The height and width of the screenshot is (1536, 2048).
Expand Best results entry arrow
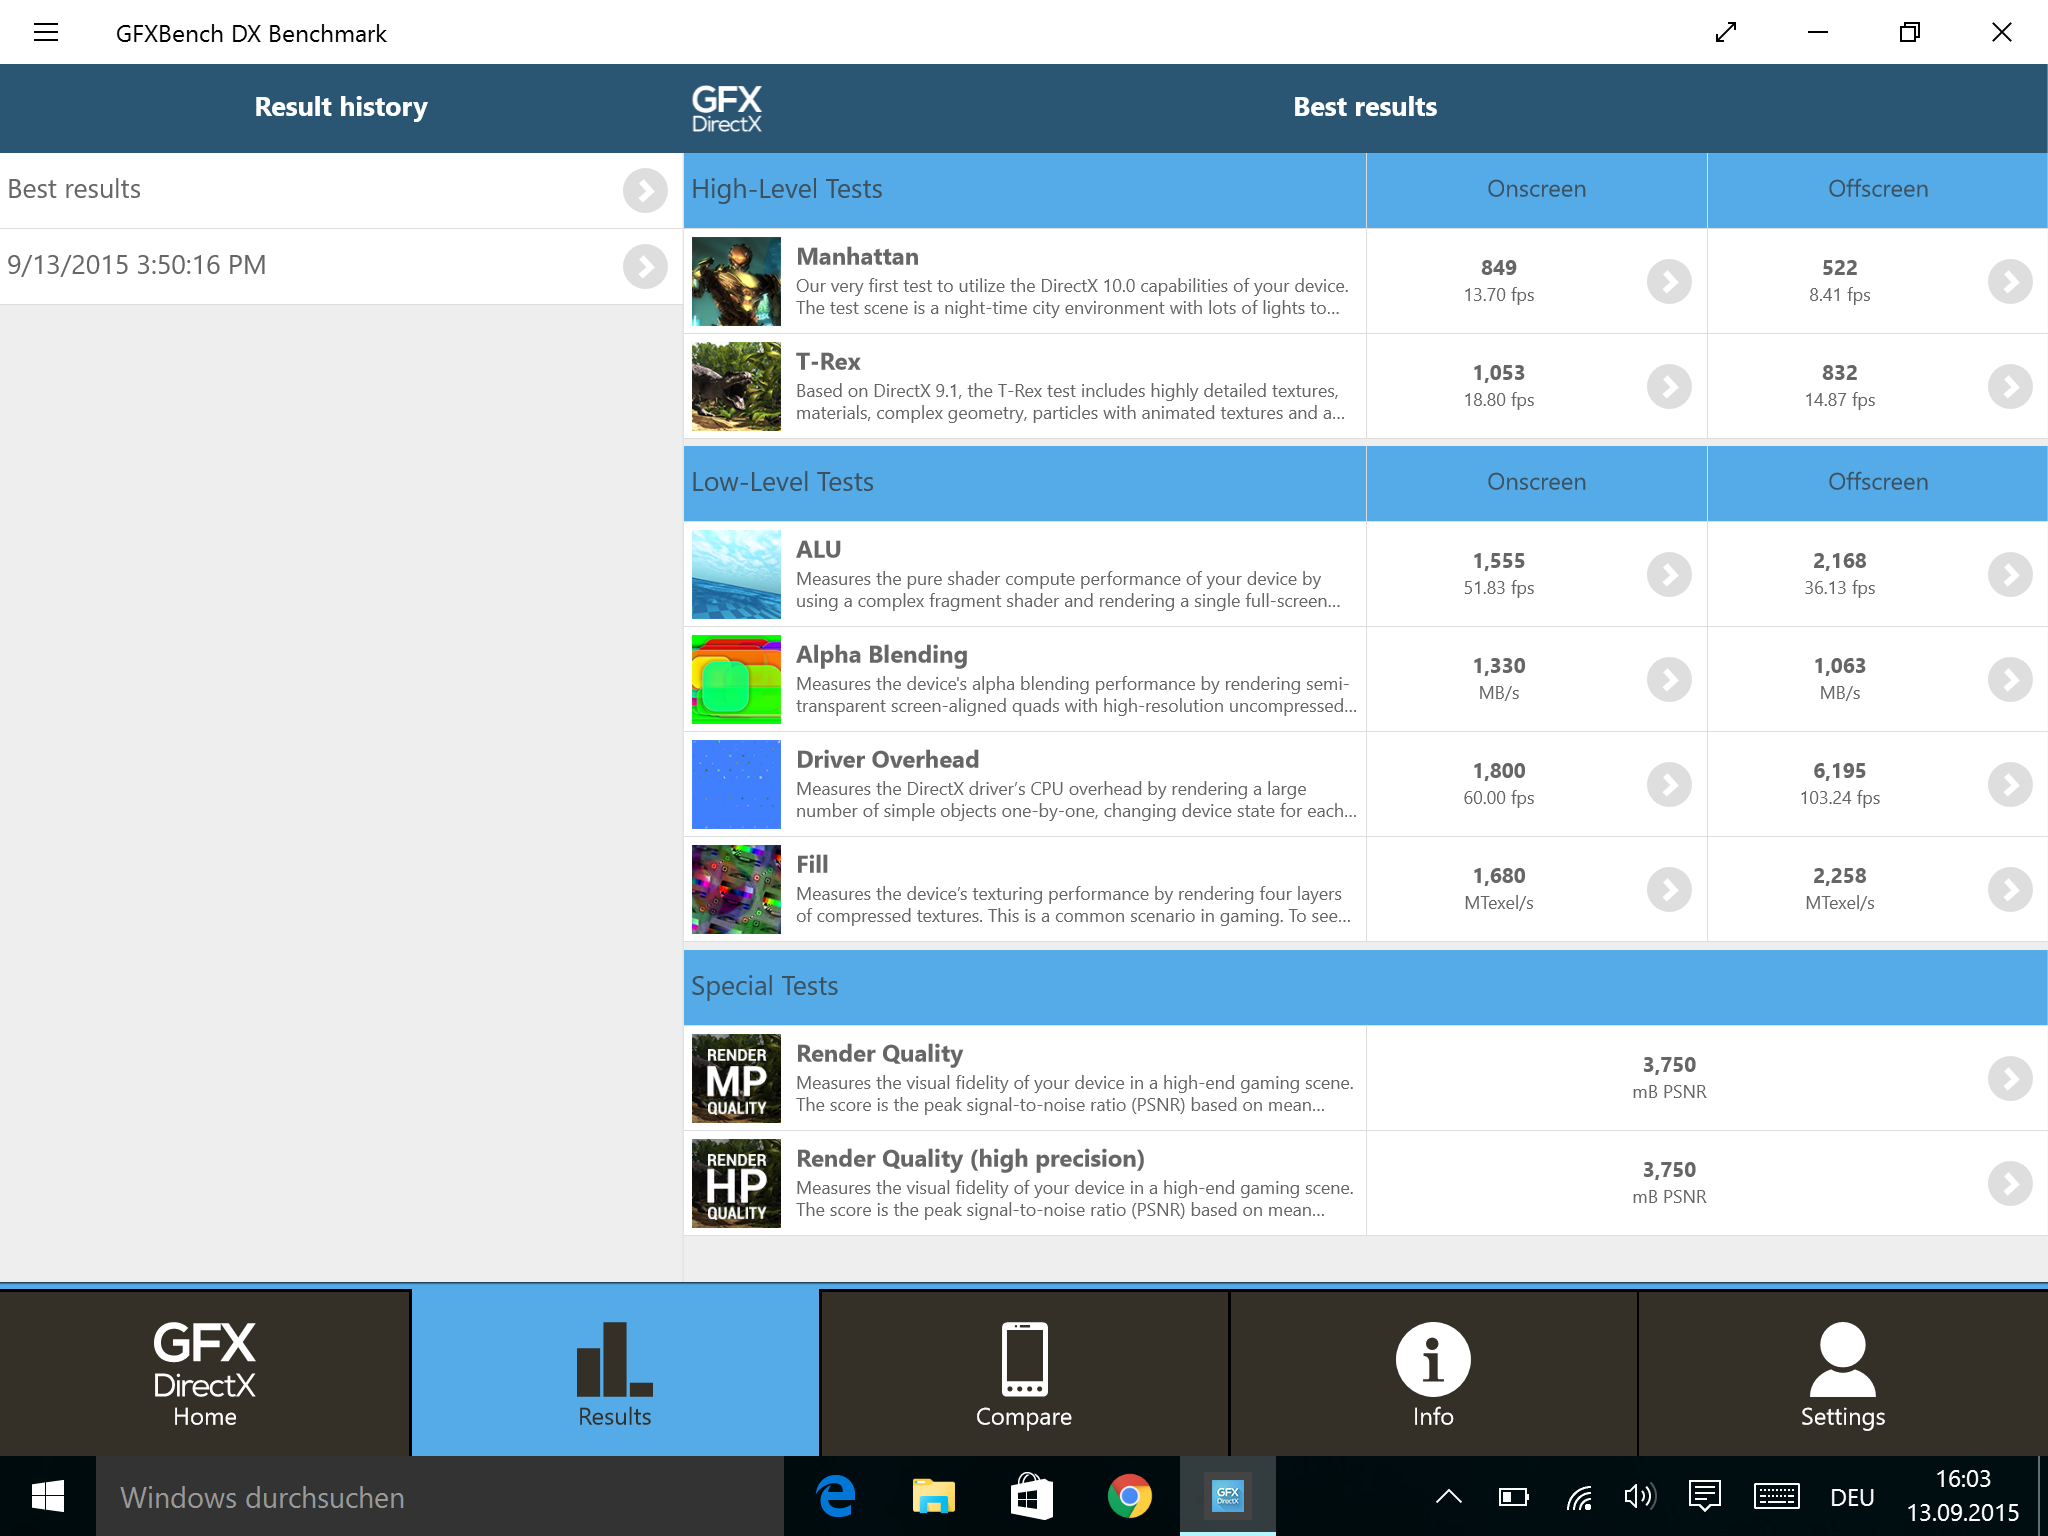coord(645,190)
